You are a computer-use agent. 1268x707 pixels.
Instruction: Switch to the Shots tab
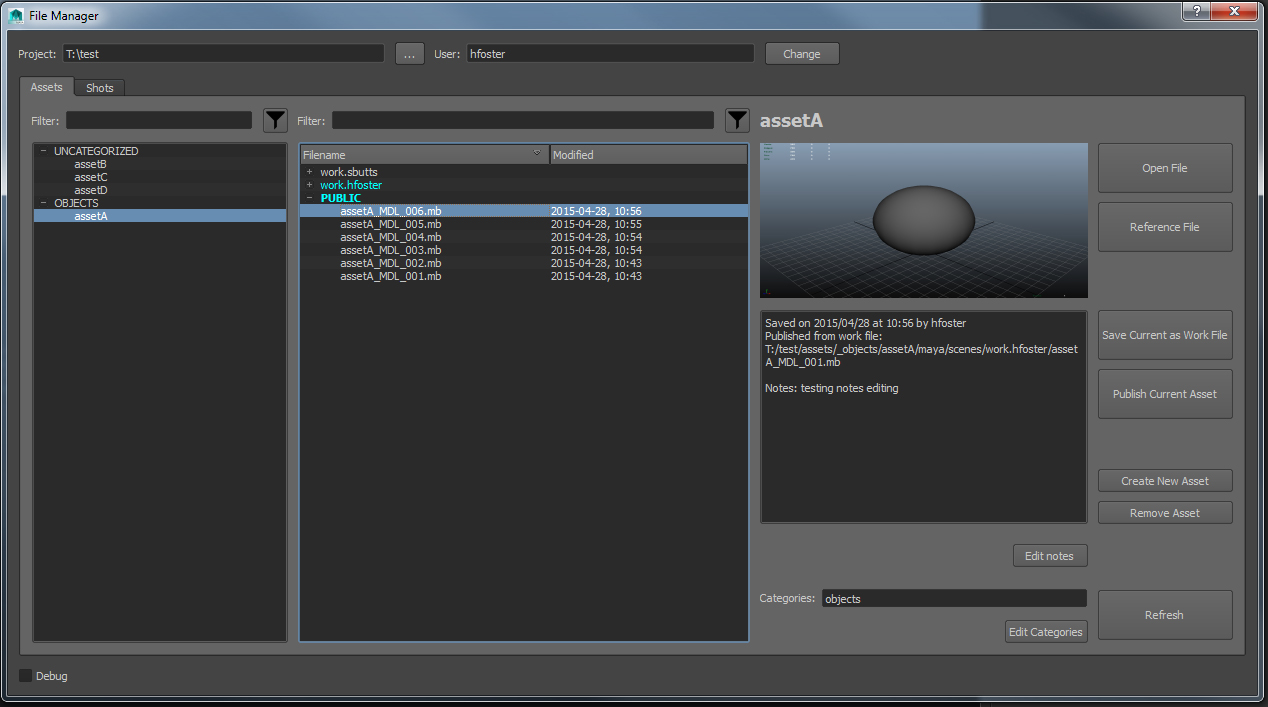(99, 88)
